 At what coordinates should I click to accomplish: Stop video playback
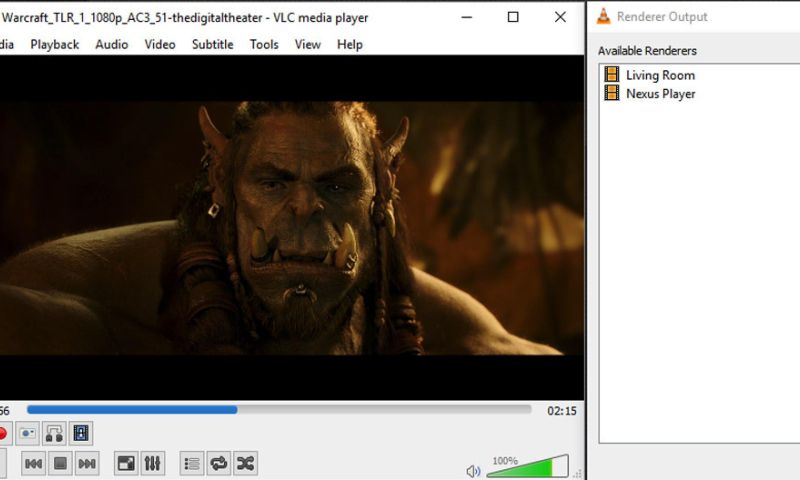pyautogui.click(x=60, y=463)
